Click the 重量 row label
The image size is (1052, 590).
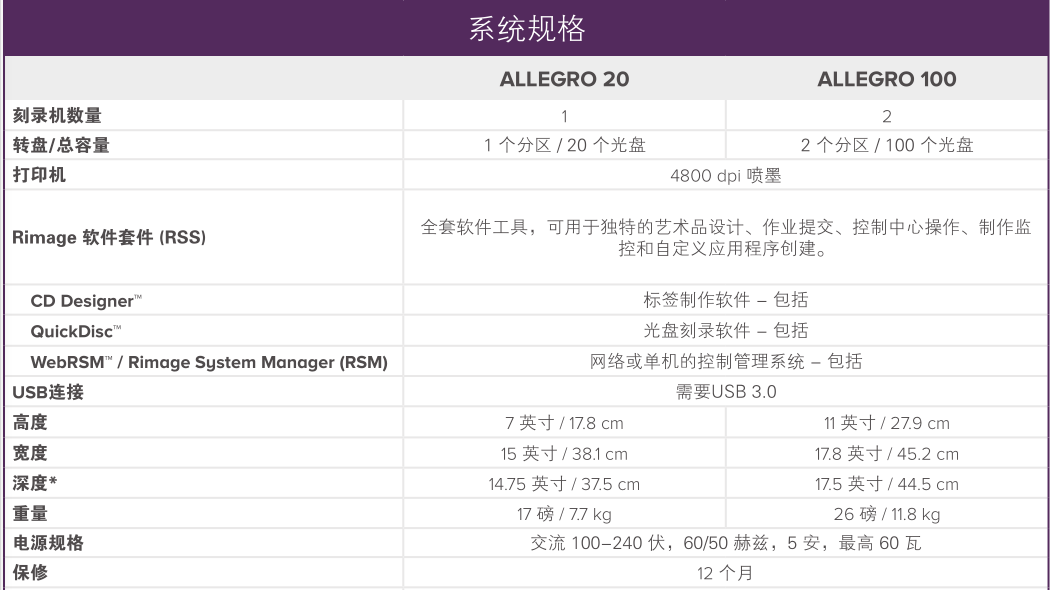[x=30, y=513]
